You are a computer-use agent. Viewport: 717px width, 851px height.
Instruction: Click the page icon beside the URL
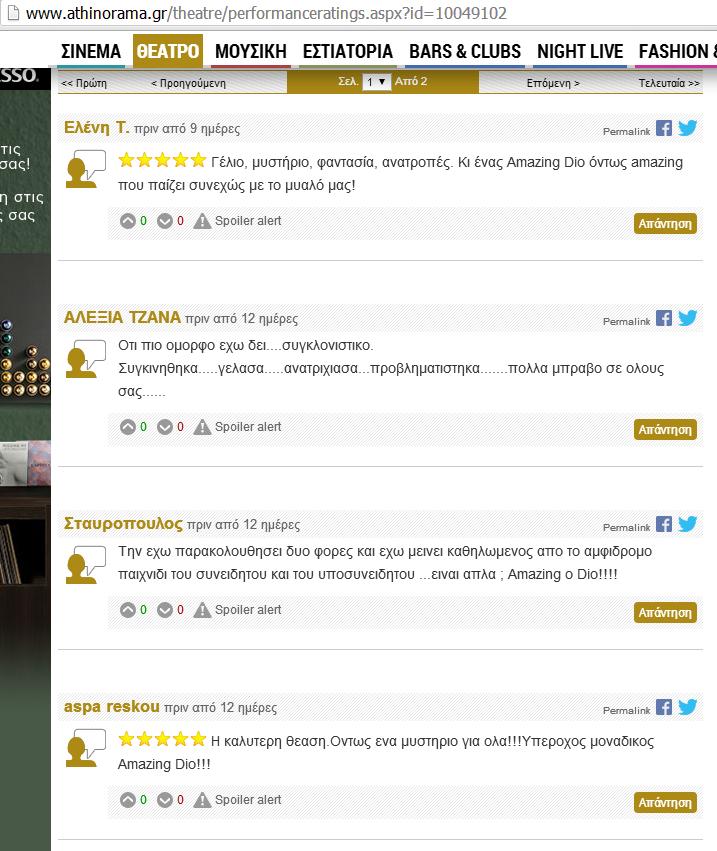[x=12, y=12]
